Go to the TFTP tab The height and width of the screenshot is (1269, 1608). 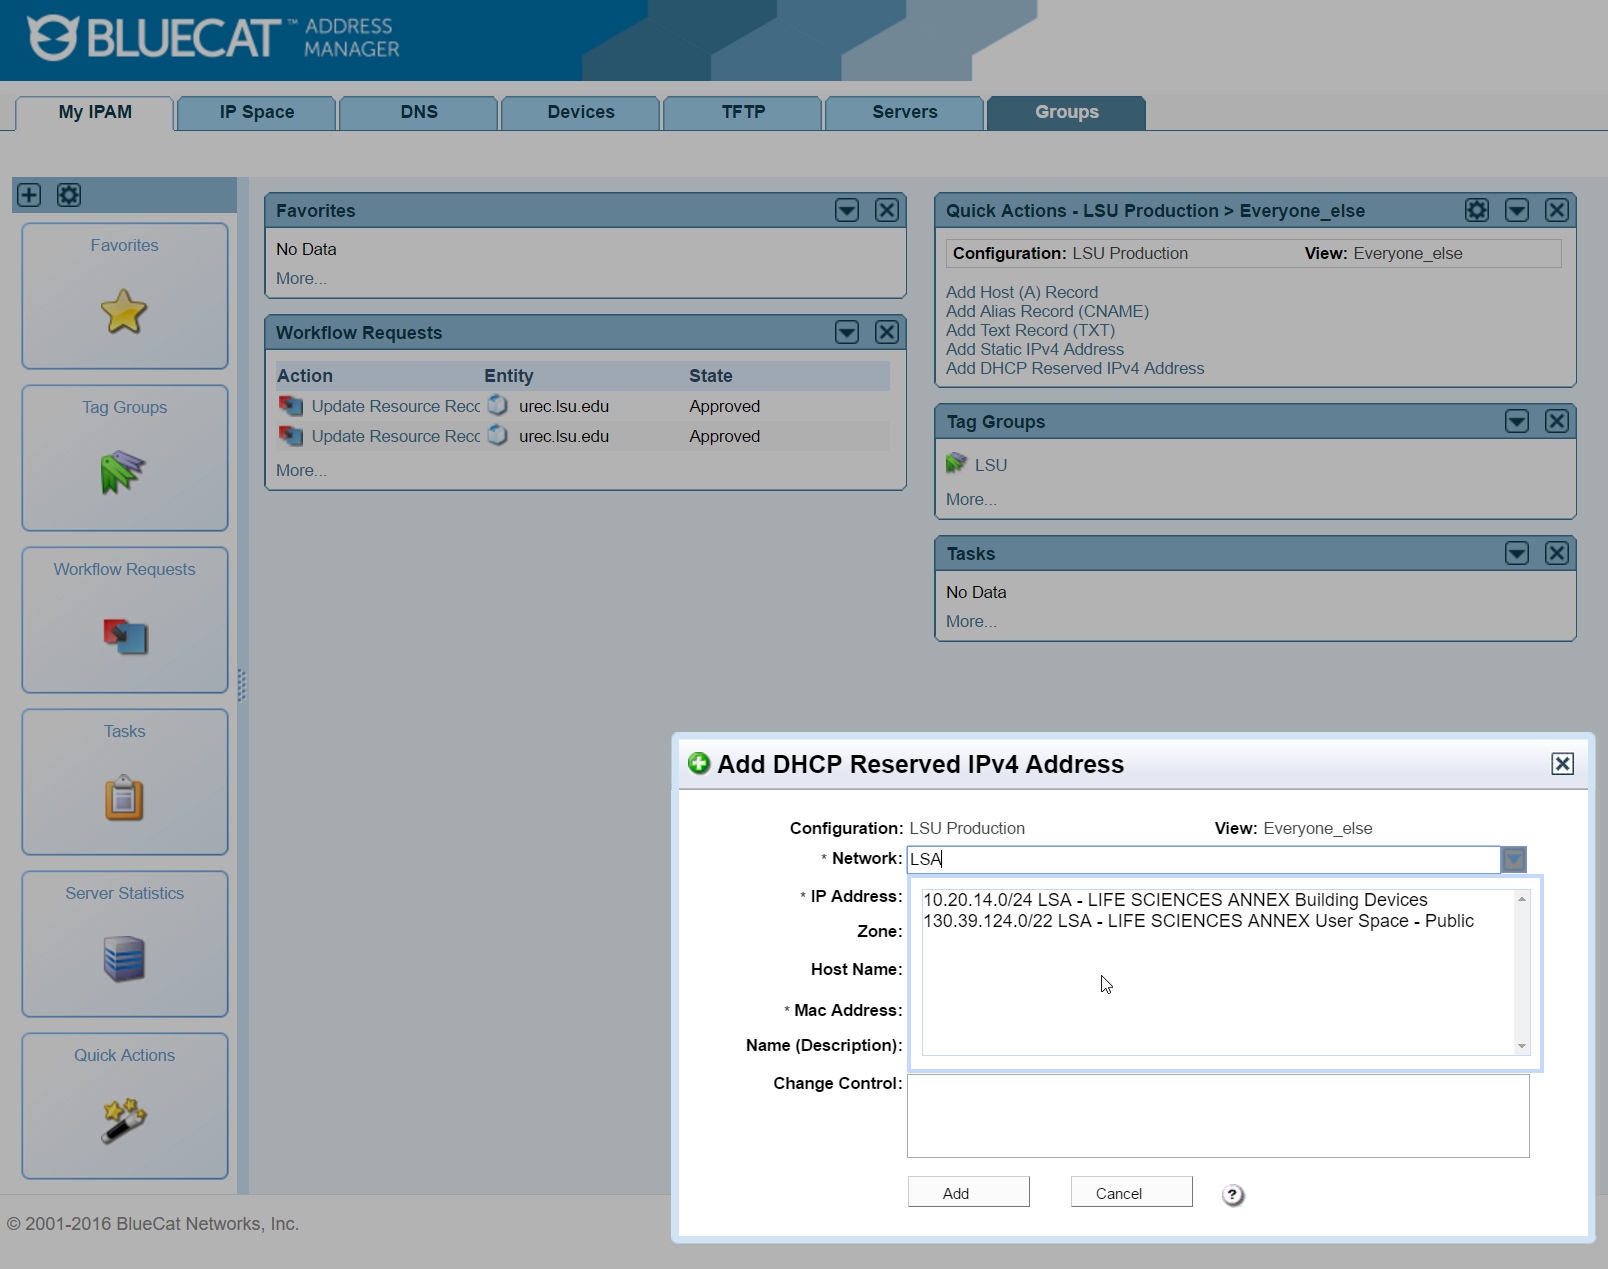pyautogui.click(x=743, y=112)
